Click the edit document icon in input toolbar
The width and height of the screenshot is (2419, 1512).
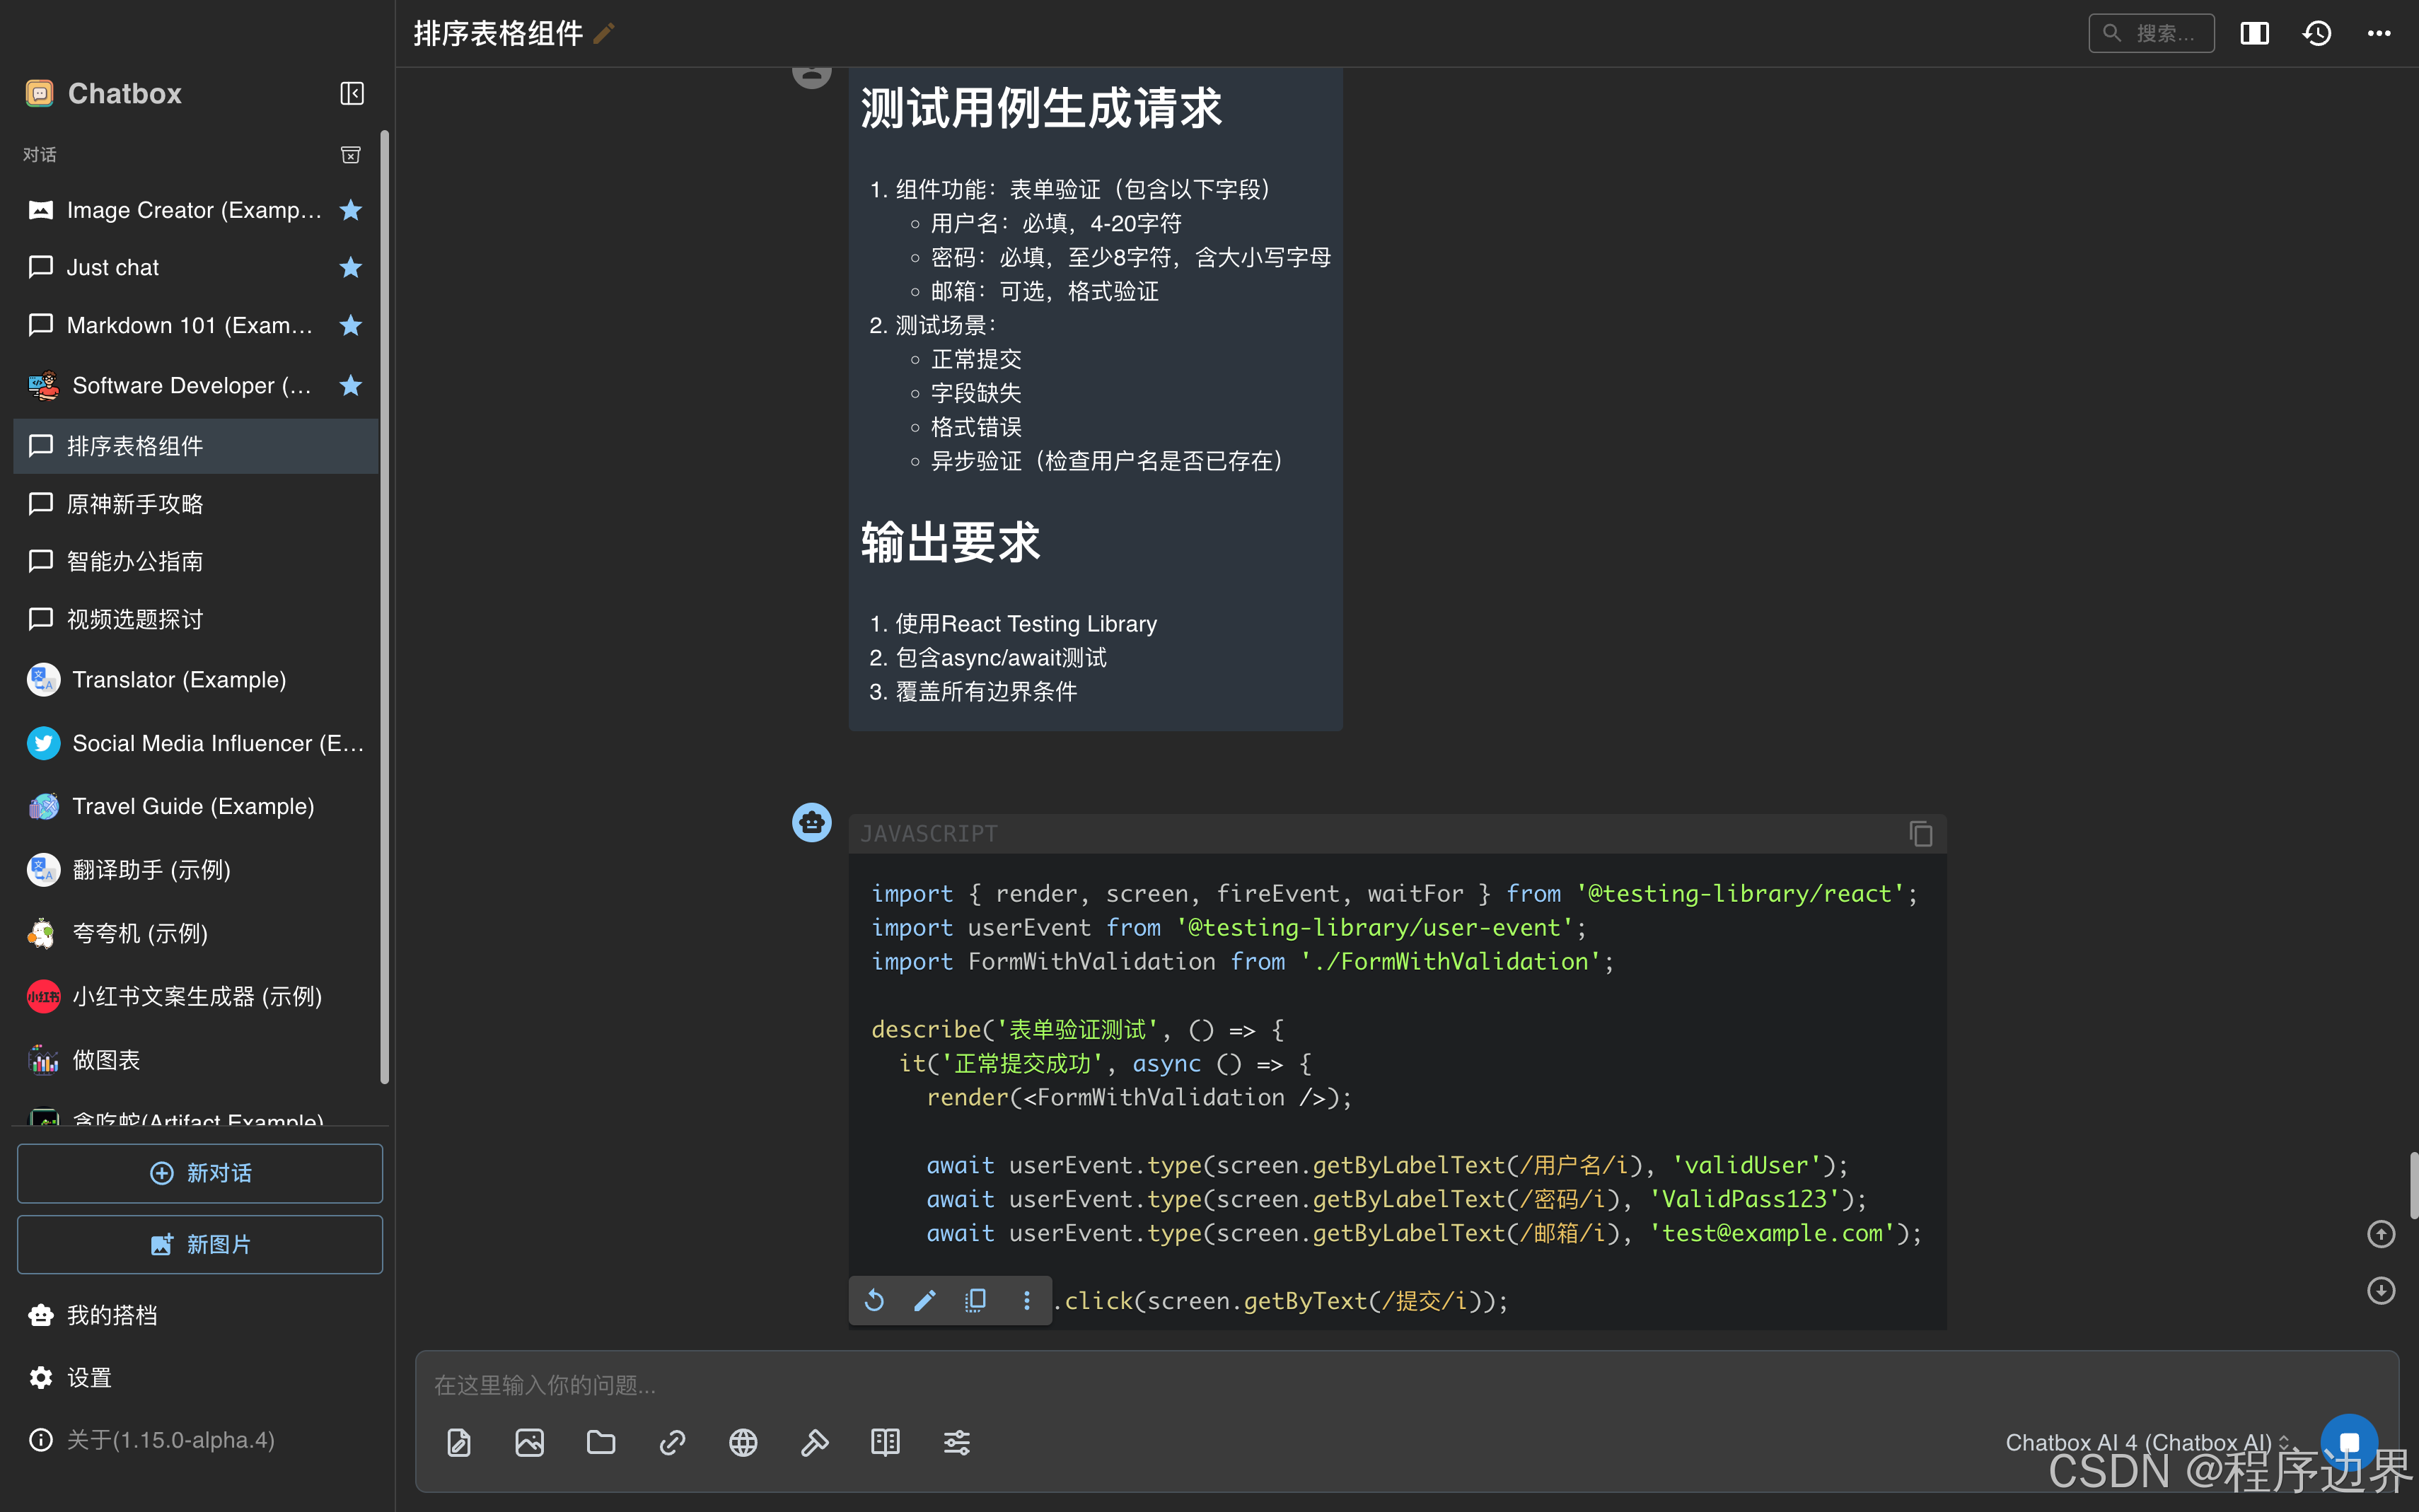(459, 1442)
